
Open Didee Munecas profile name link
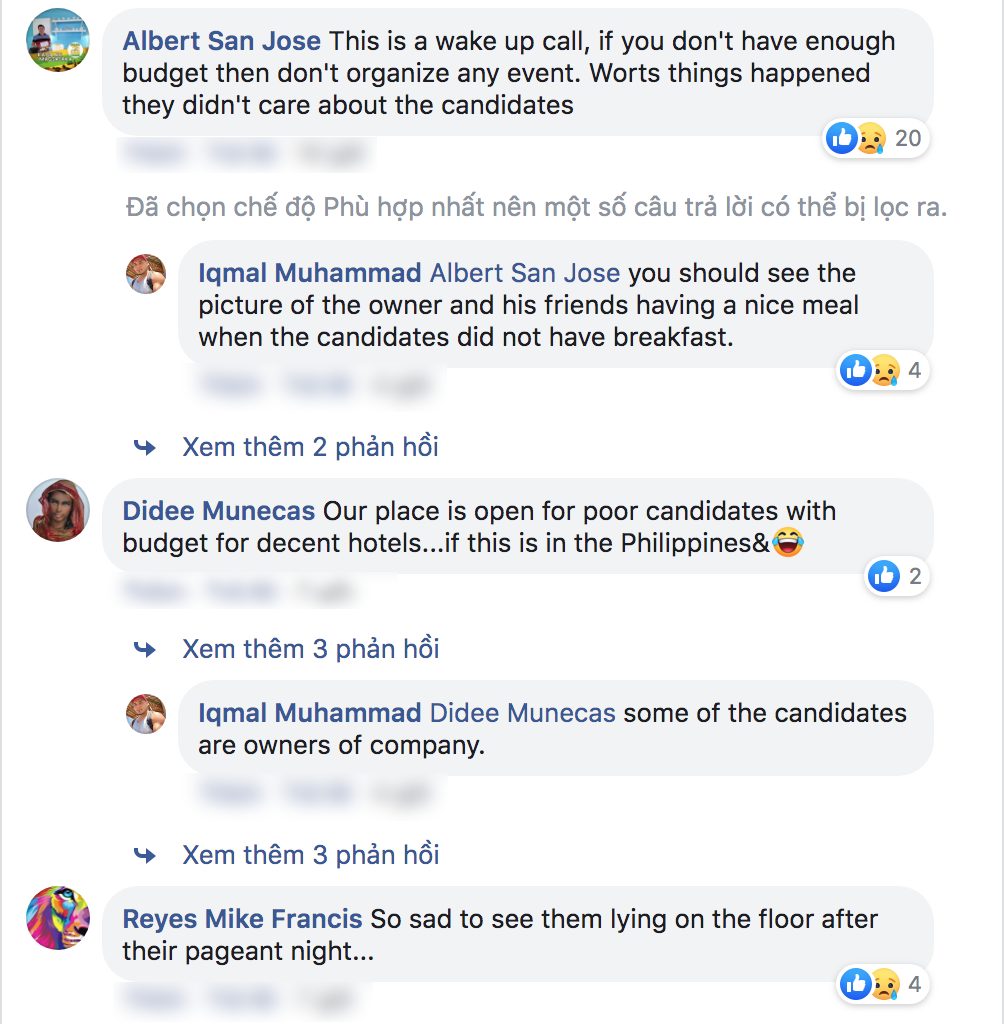(218, 511)
